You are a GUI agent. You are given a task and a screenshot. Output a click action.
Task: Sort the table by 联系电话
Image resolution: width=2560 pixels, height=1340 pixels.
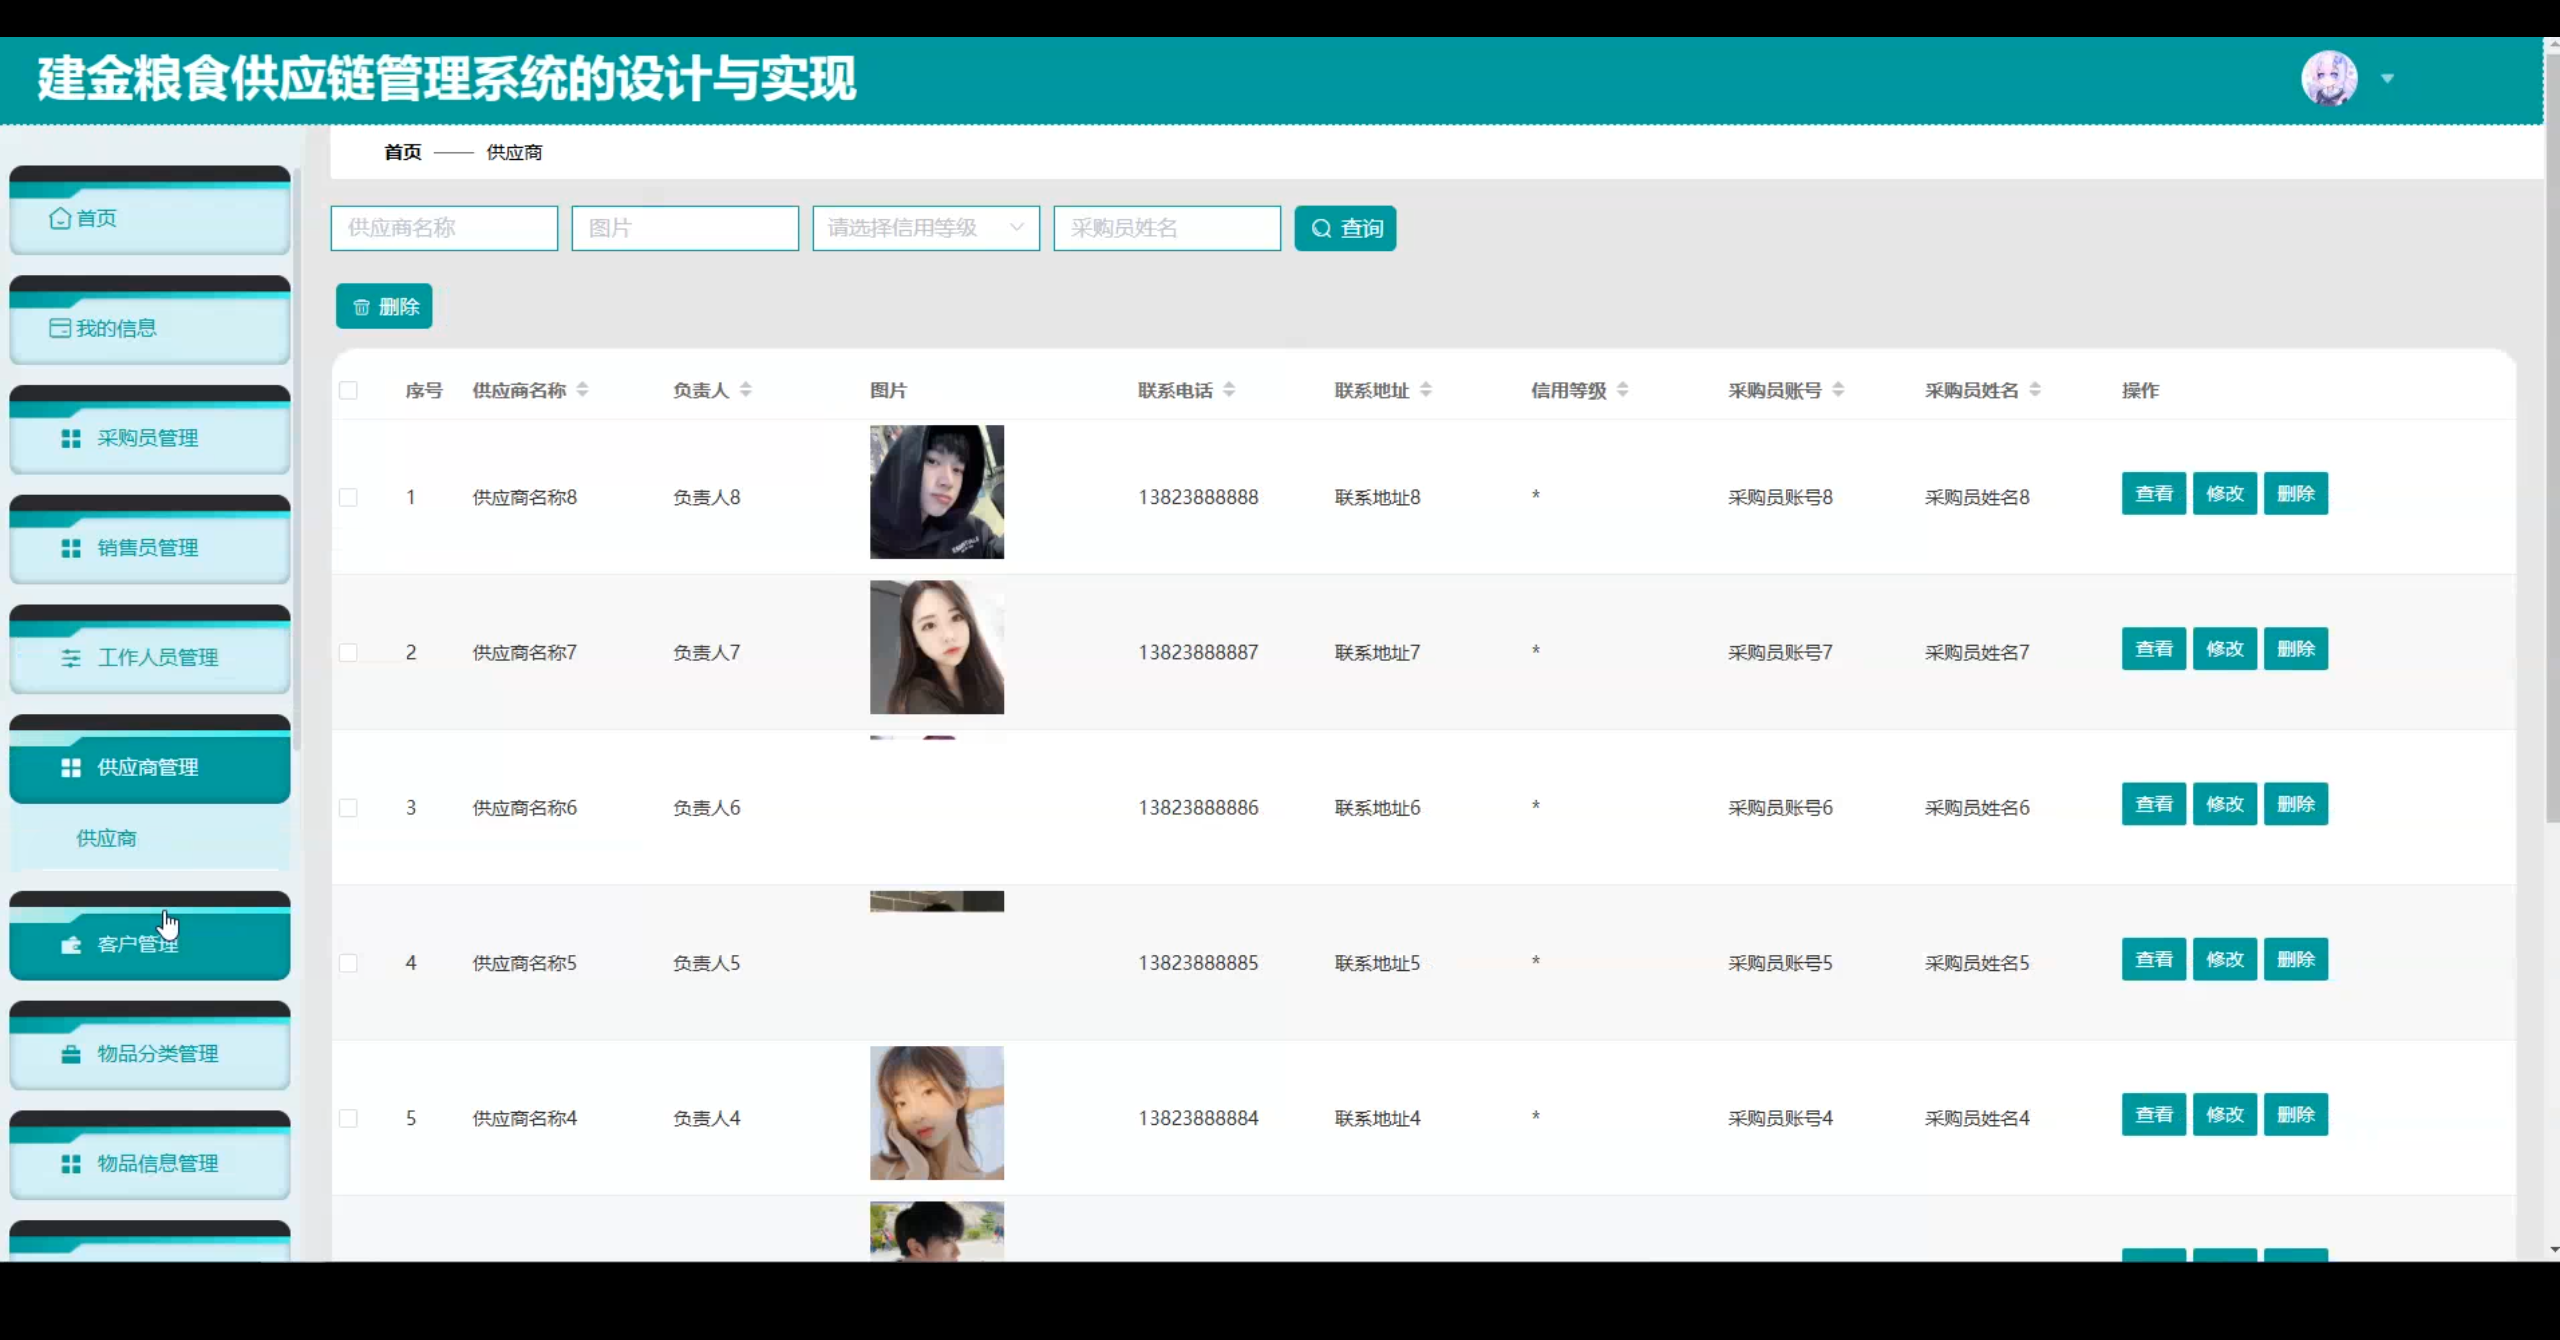click(1230, 390)
